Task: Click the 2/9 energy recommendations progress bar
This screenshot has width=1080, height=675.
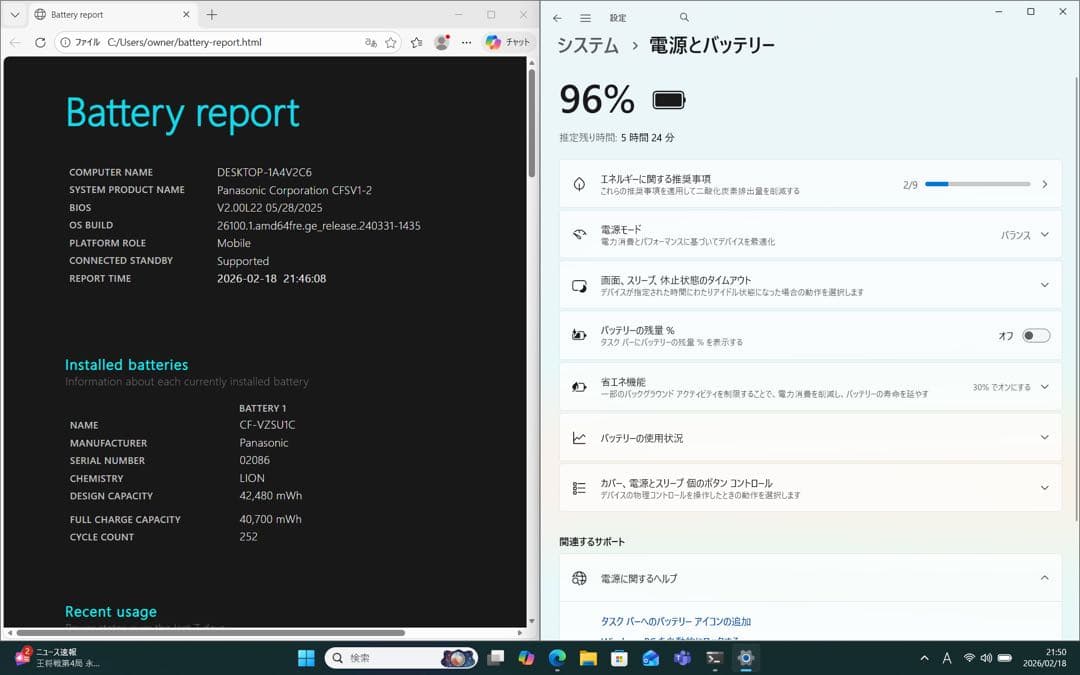Action: 977,183
